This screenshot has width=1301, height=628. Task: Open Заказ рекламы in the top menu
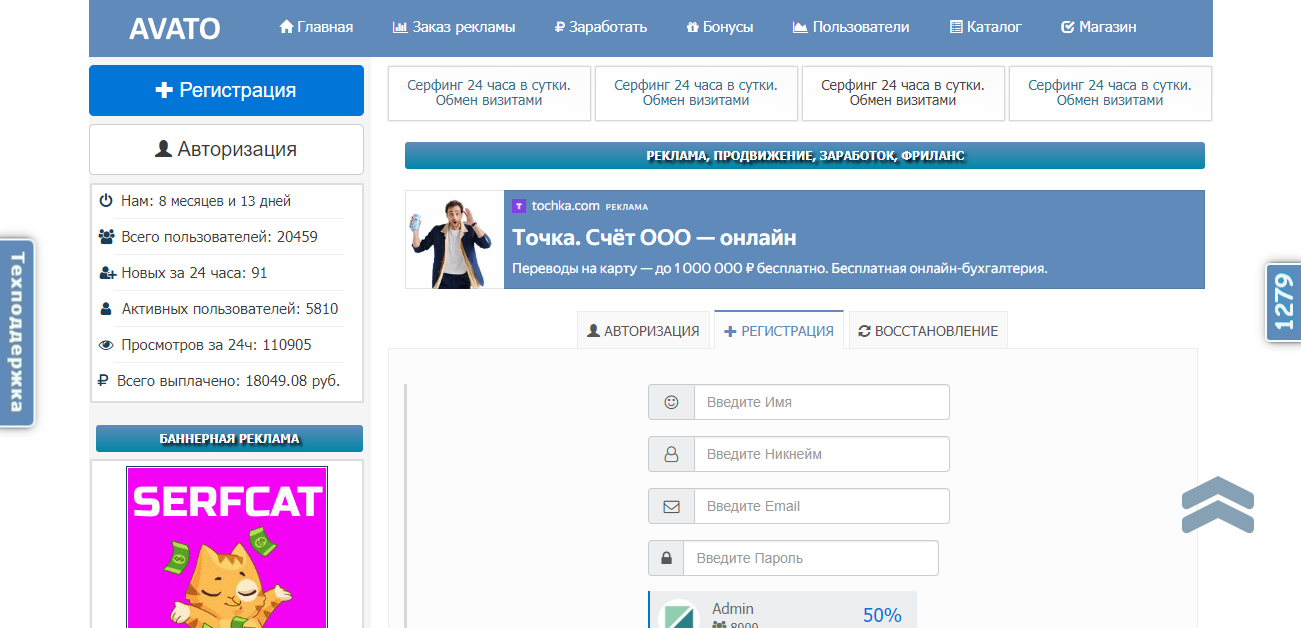click(x=454, y=27)
